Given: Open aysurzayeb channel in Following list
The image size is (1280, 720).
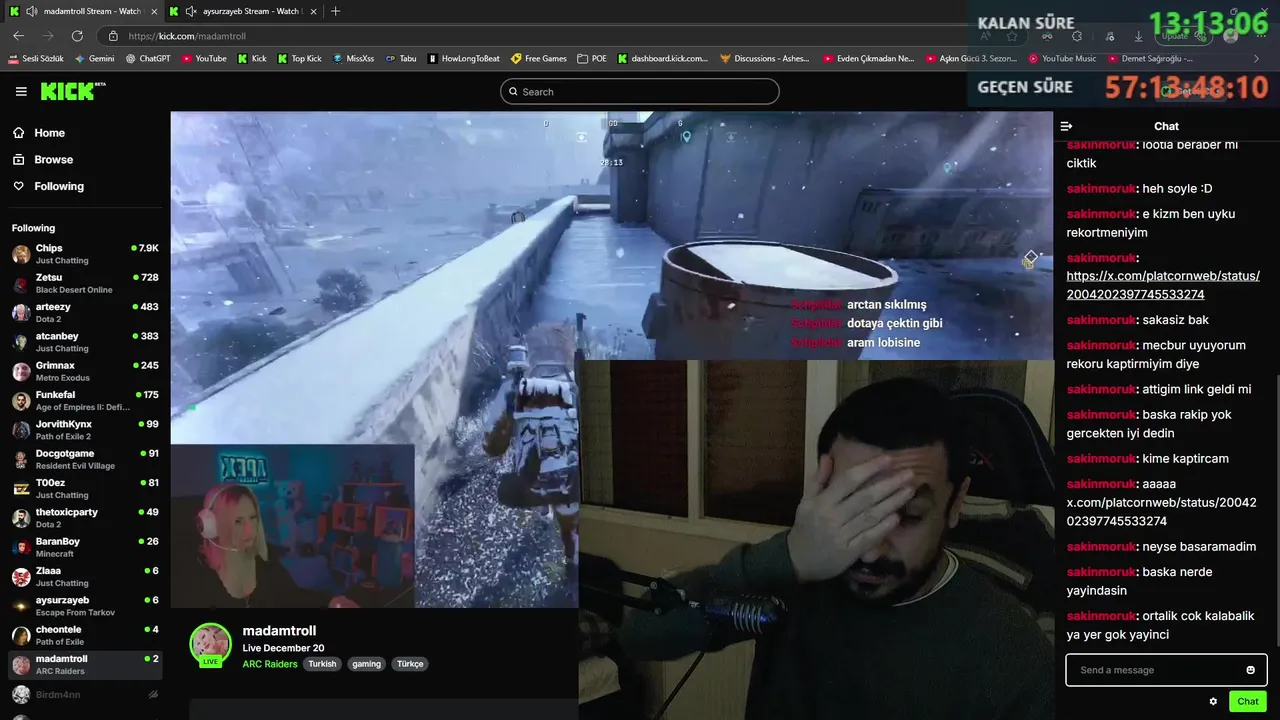Looking at the screenshot, I should (85, 606).
